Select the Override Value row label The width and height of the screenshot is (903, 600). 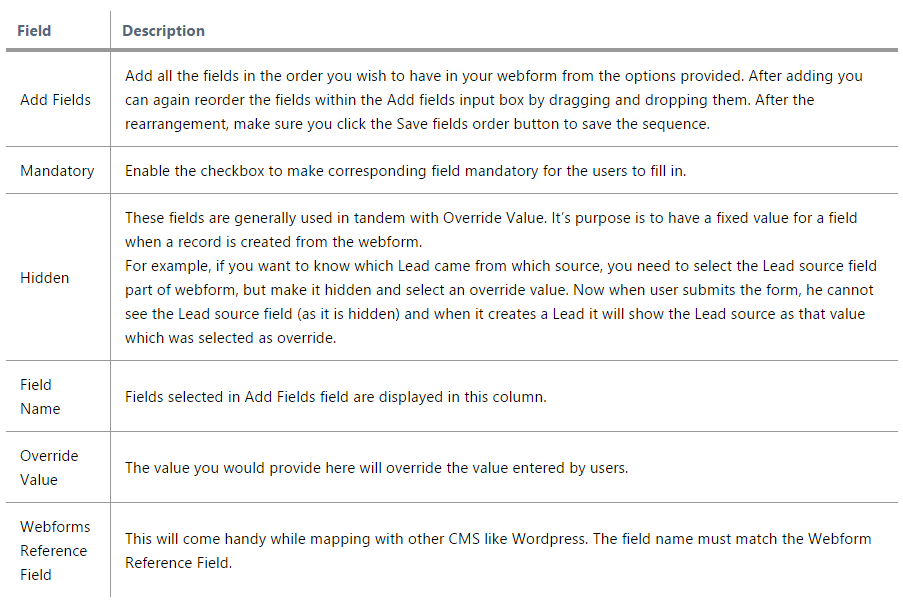pos(49,468)
